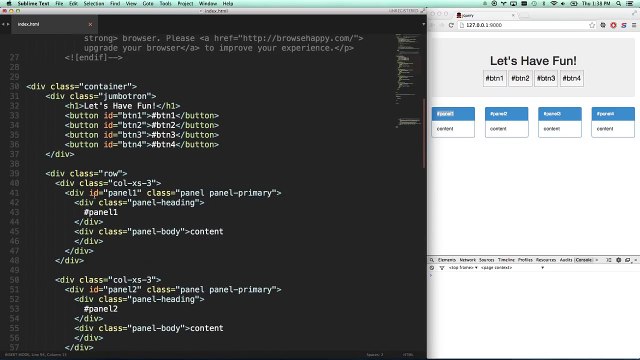The image size is (640, 360).
Task: Open the top frame dropdown in console
Action: pos(463,268)
